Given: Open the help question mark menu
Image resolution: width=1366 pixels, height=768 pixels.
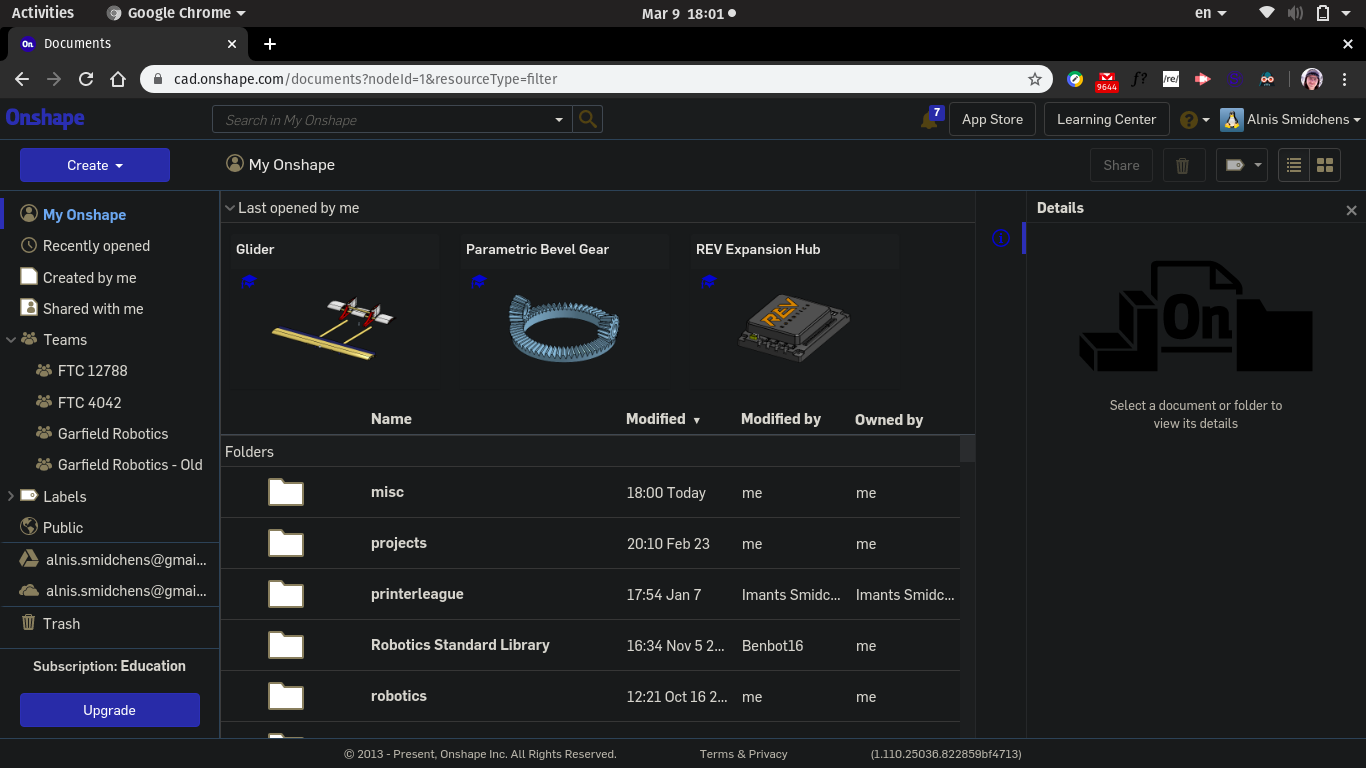Looking at the screenshot, I should click(1189, 120).
